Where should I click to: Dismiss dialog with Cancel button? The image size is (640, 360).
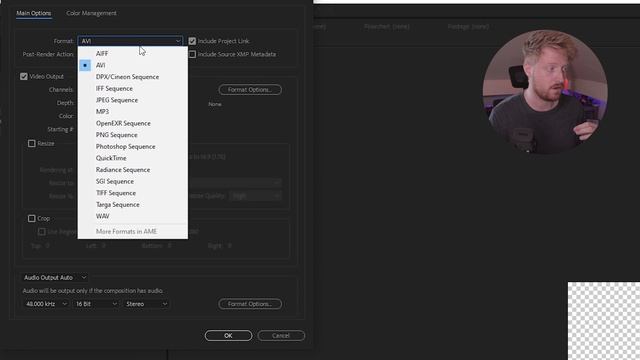click(281, 336)
